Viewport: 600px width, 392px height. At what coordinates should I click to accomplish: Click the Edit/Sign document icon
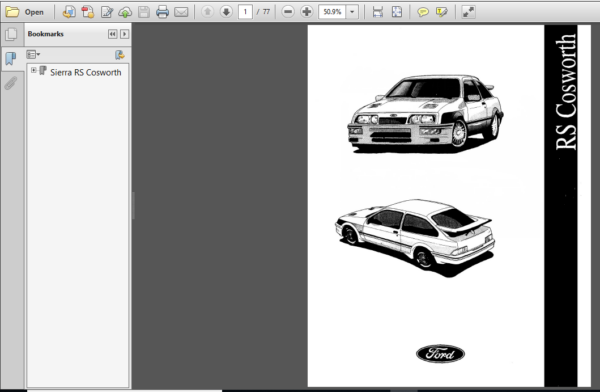pyautogui.click(x=106, y=12)
